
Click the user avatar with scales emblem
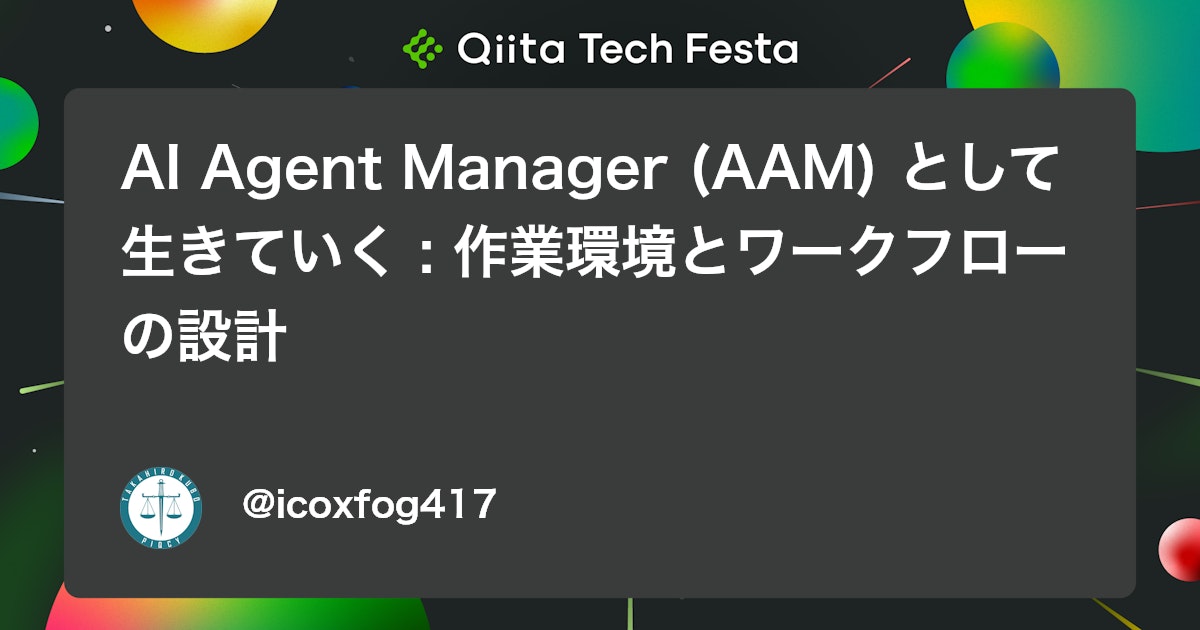(161, 508)
